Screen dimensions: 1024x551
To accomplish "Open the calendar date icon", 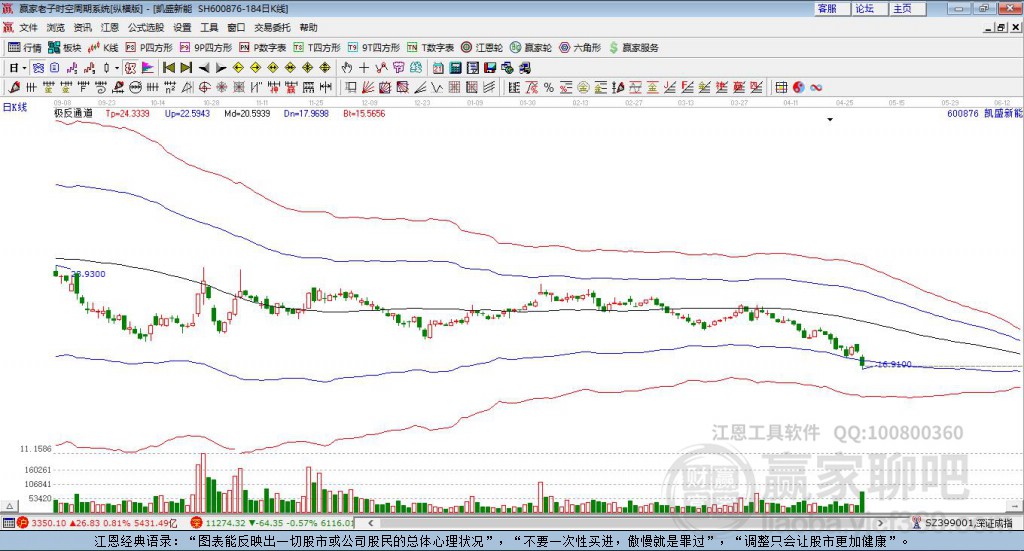I will tap(438, 68).
